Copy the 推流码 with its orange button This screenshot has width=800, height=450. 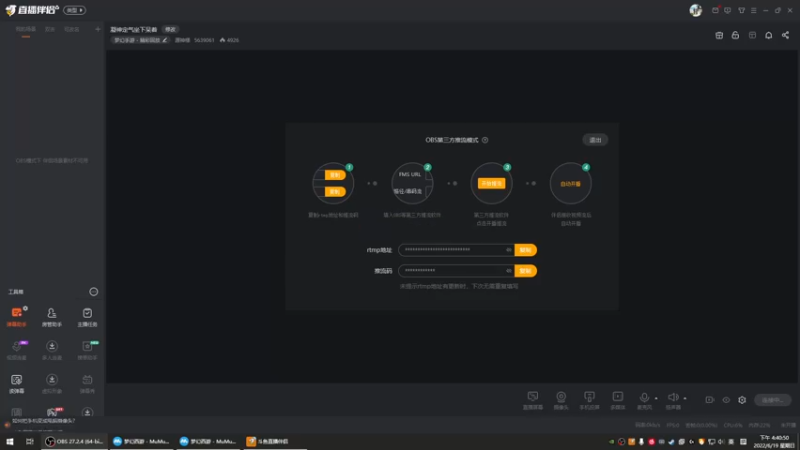click(526, 271)
